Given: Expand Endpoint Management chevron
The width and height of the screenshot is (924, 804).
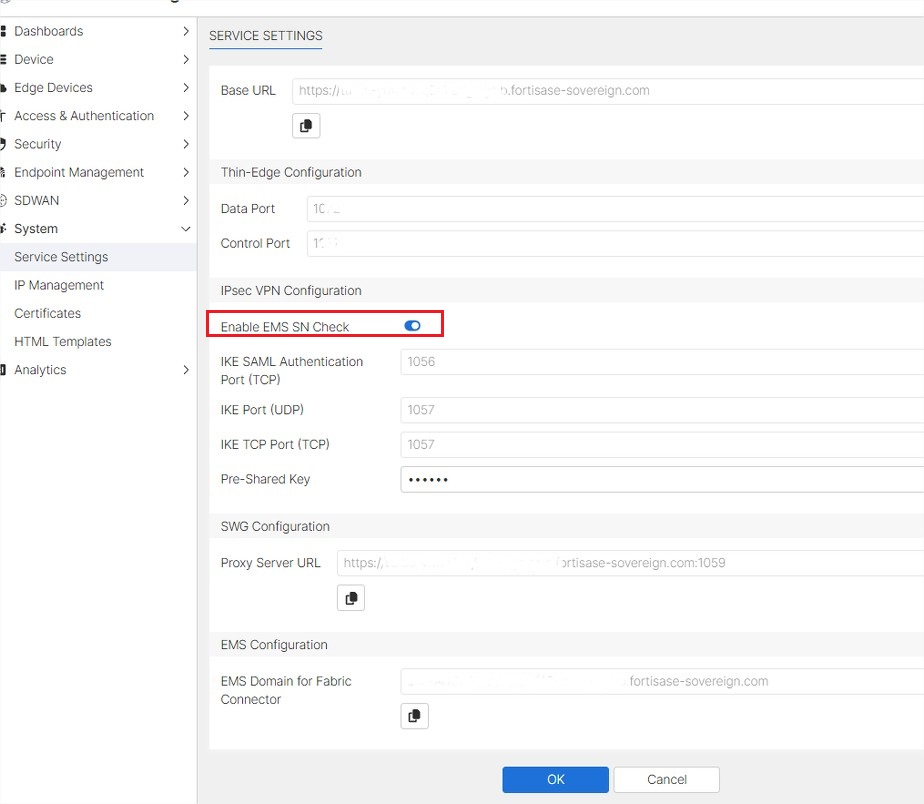Looking at the screenshot, I should (x=186, y=173).
